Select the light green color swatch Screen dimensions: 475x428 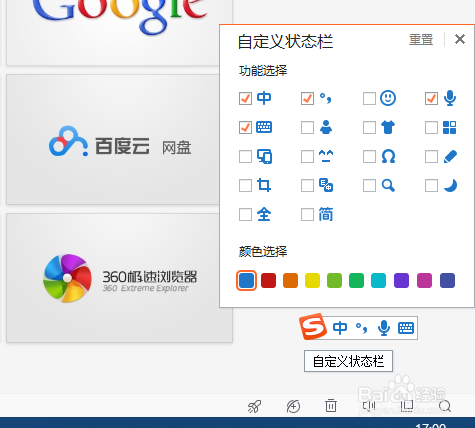click(334, 280)
